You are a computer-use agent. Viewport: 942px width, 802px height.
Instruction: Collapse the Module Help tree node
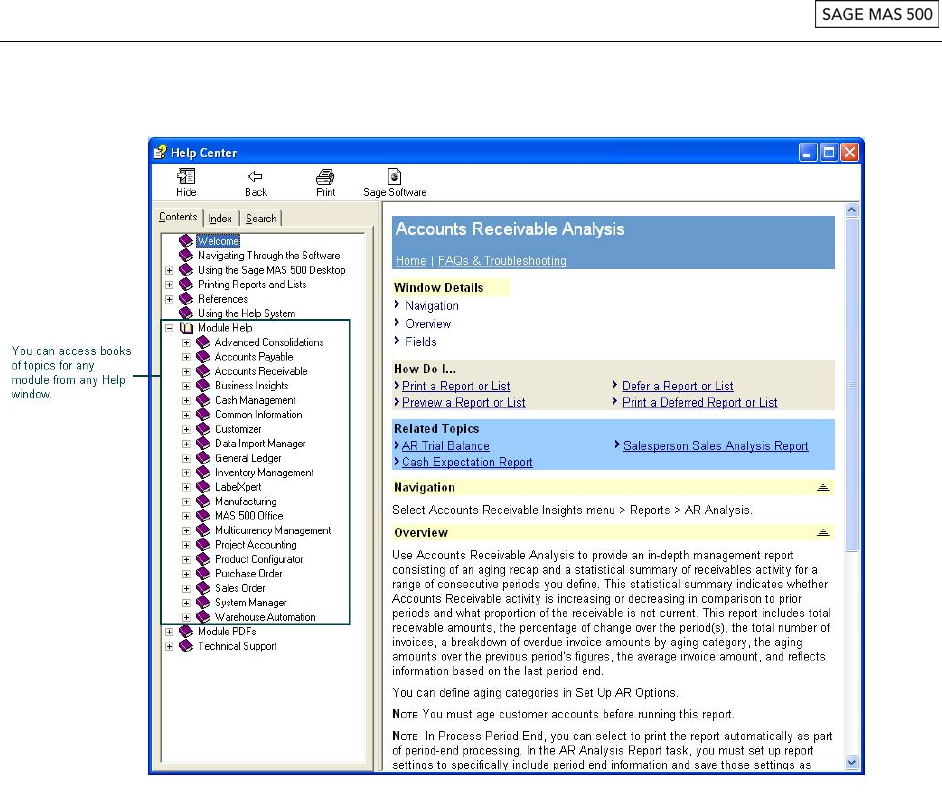pos(169,328)
